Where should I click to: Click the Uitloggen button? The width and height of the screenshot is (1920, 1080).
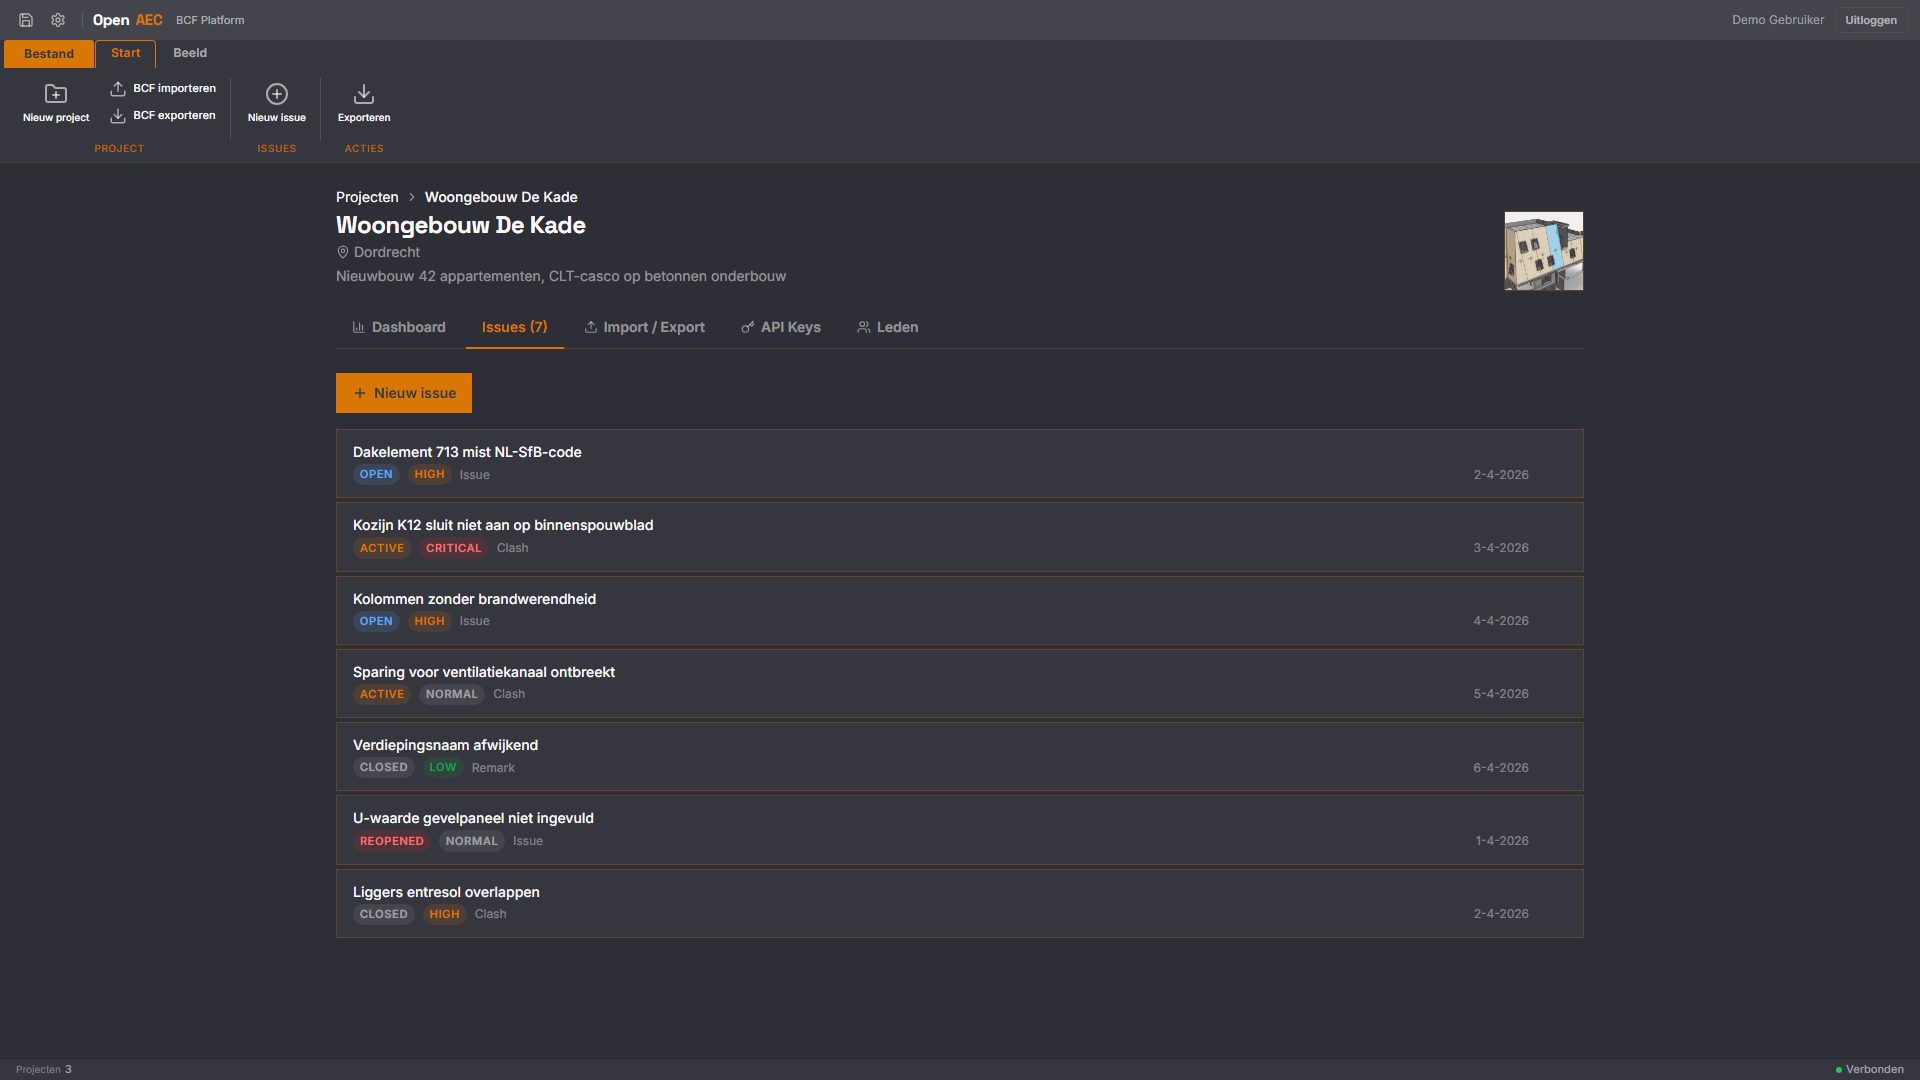click(1871, 20)
